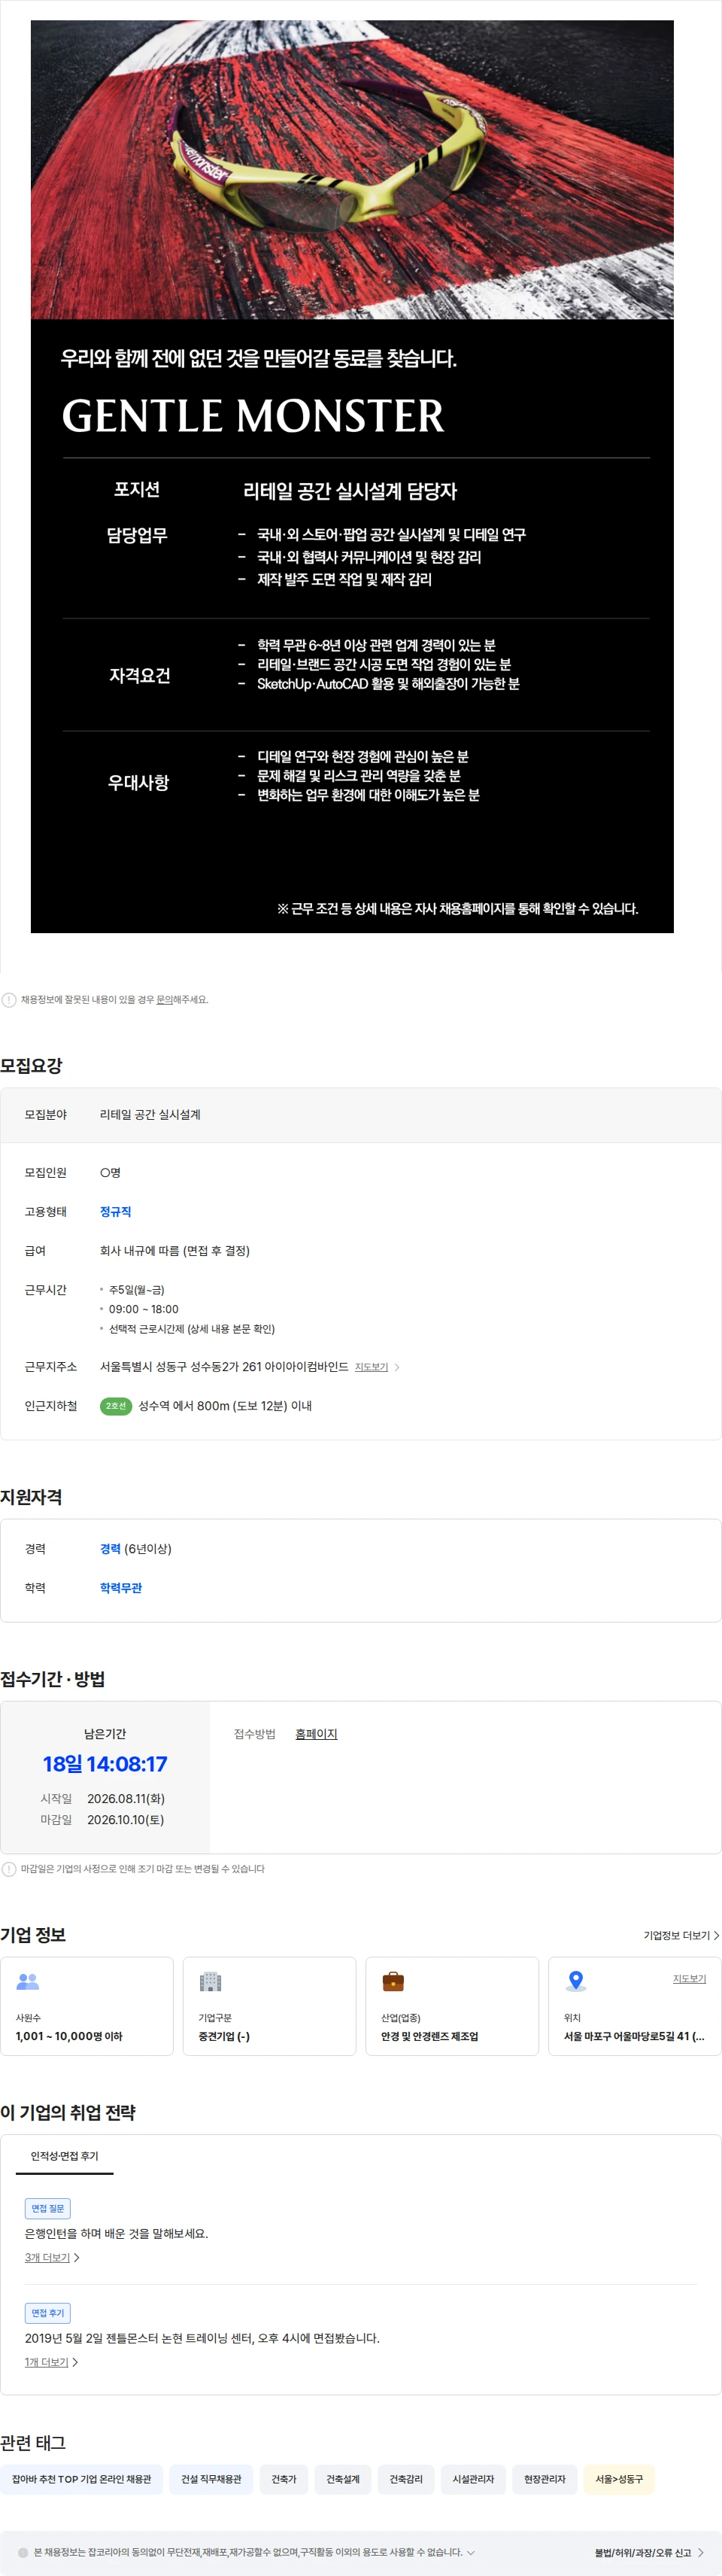Click chevron after the work address 지도보기
This screenshot has height=2576, width=722.
coord(397,1367)
